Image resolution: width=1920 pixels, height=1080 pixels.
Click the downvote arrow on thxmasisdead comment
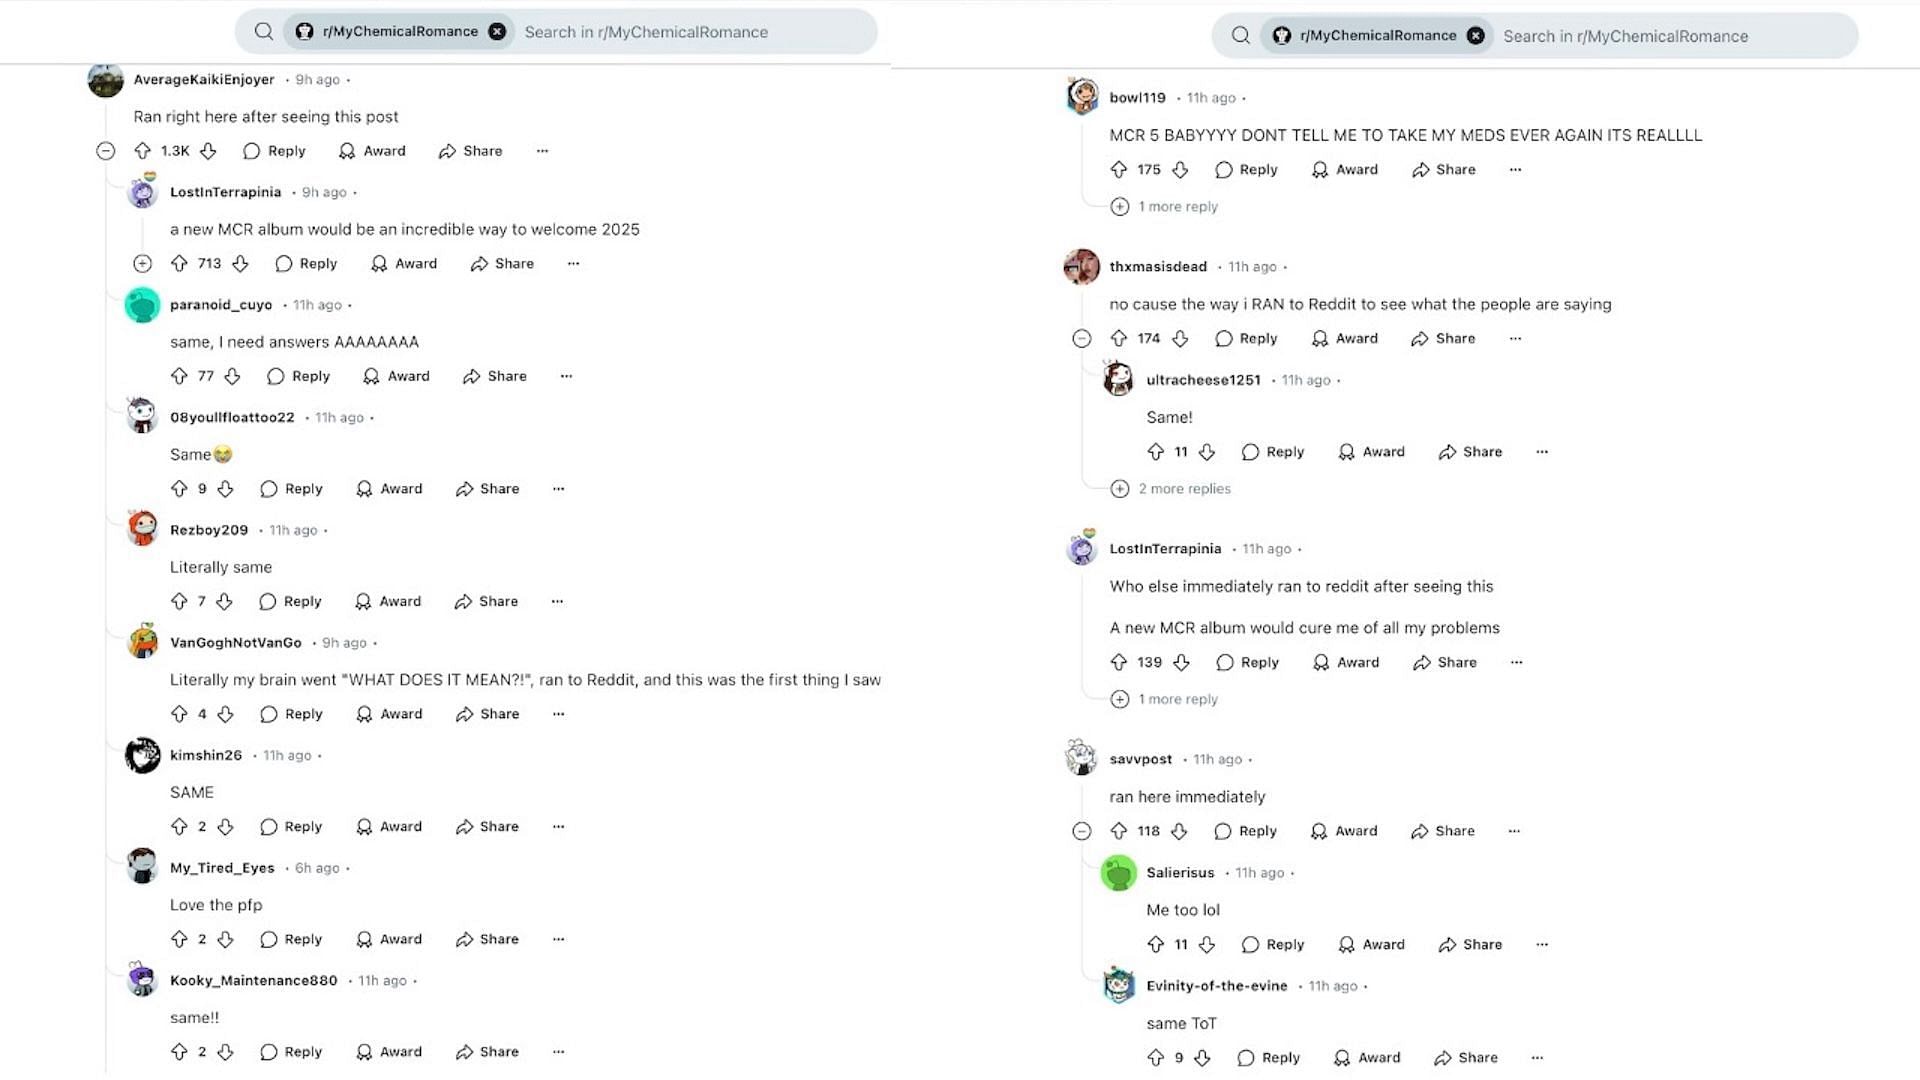pos(1180,338)
